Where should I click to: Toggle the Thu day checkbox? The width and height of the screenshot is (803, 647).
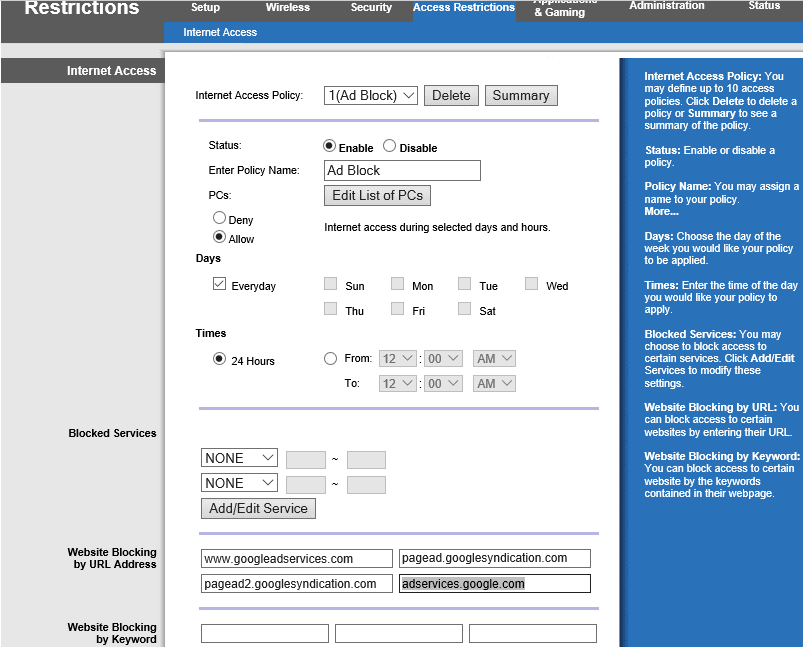pos(330,308)
